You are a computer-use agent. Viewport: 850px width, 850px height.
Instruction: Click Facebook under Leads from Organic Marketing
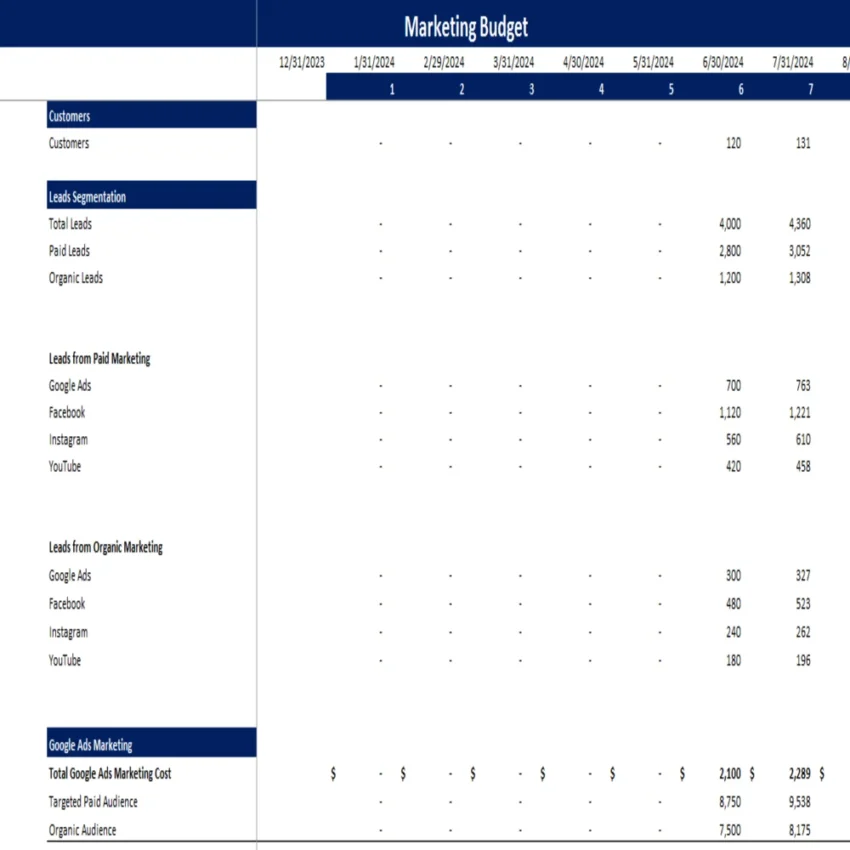[x=66, y=604]
